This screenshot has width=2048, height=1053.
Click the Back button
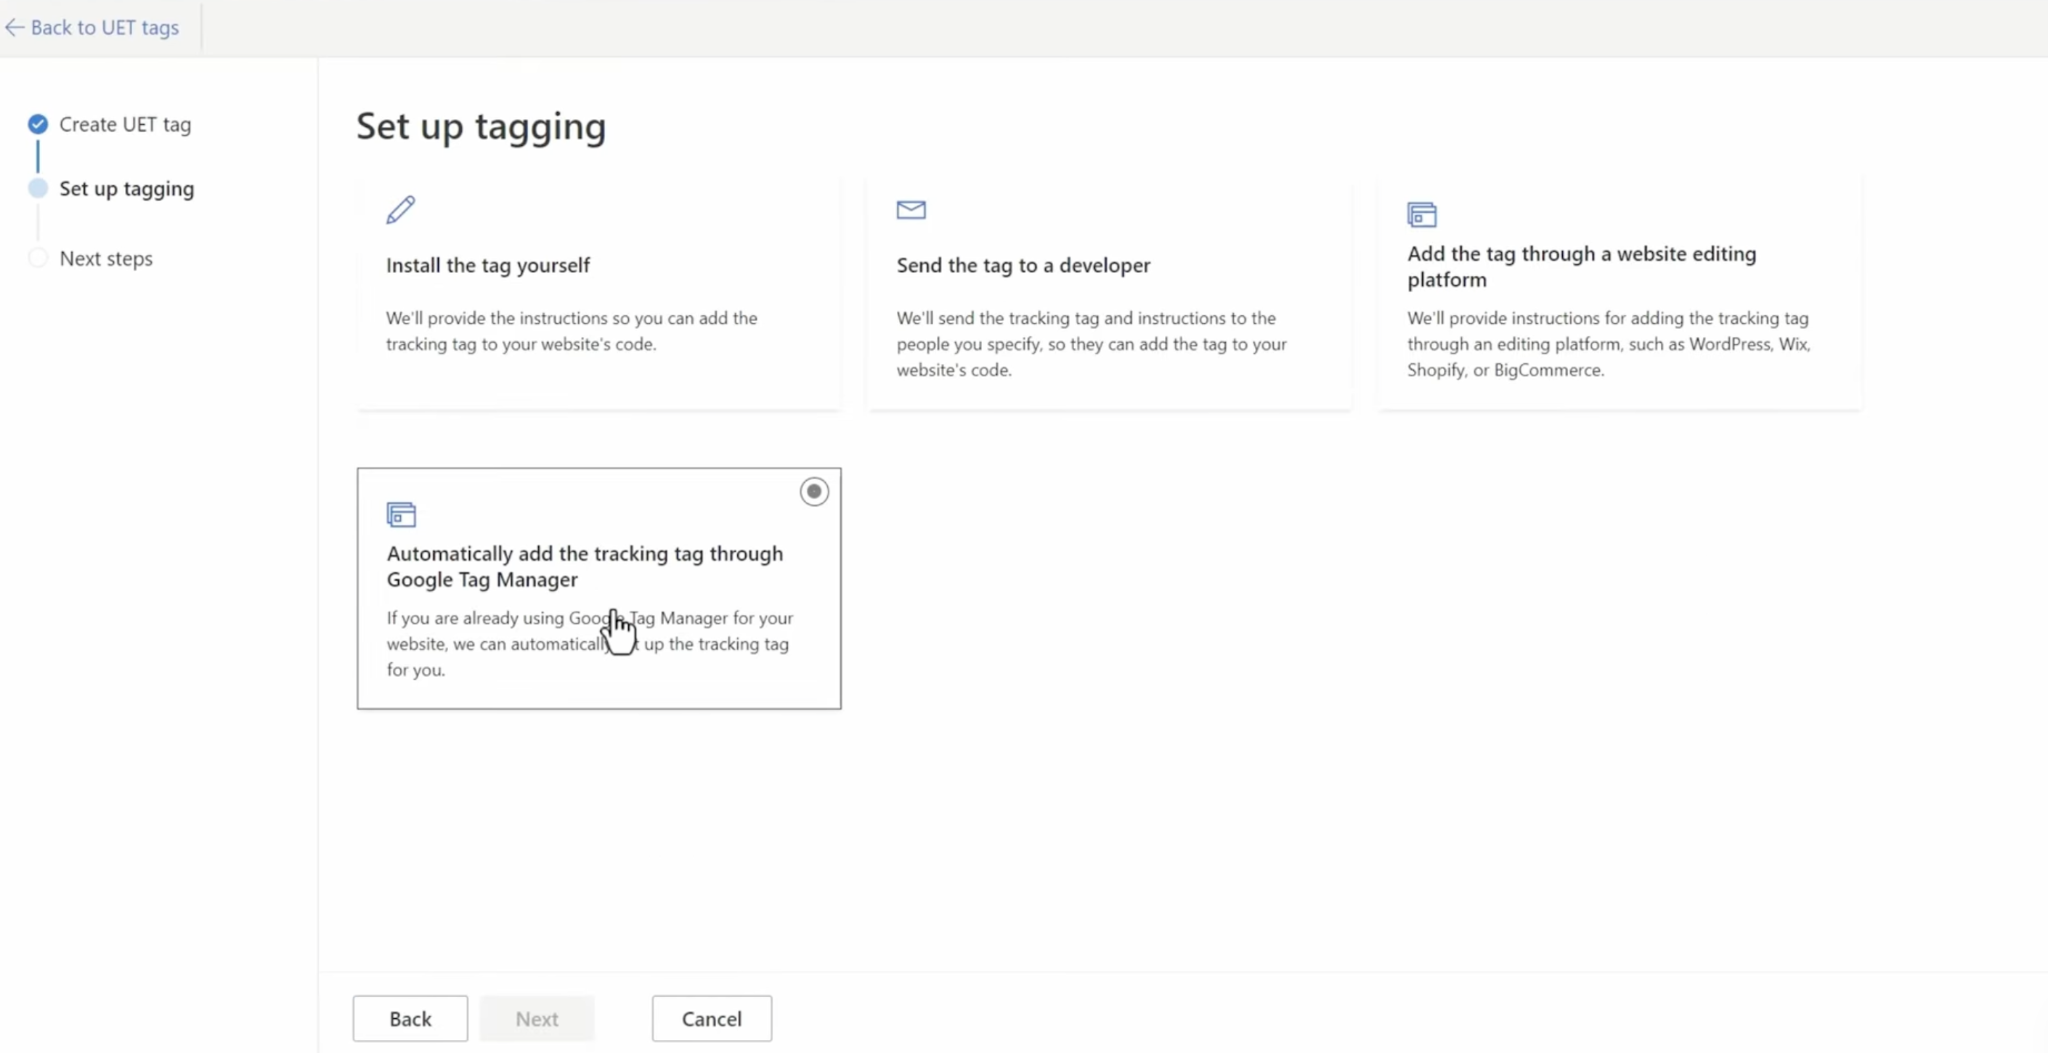pos(410,1018)
